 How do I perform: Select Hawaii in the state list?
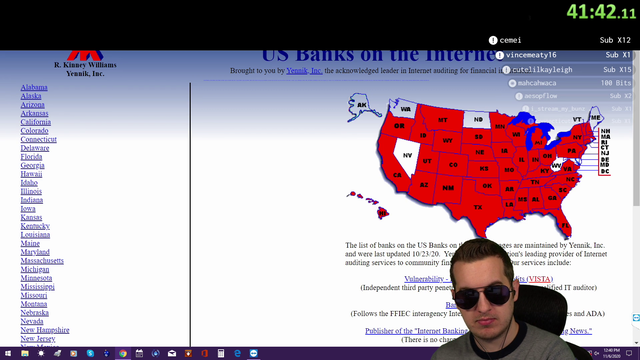(x=31, y=174)
